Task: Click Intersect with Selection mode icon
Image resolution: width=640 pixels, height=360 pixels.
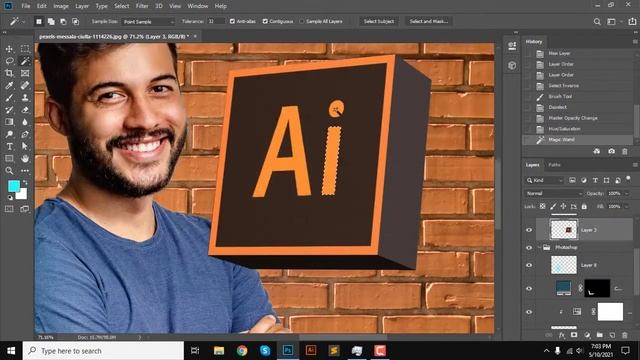Action: (x=76, y=21)
